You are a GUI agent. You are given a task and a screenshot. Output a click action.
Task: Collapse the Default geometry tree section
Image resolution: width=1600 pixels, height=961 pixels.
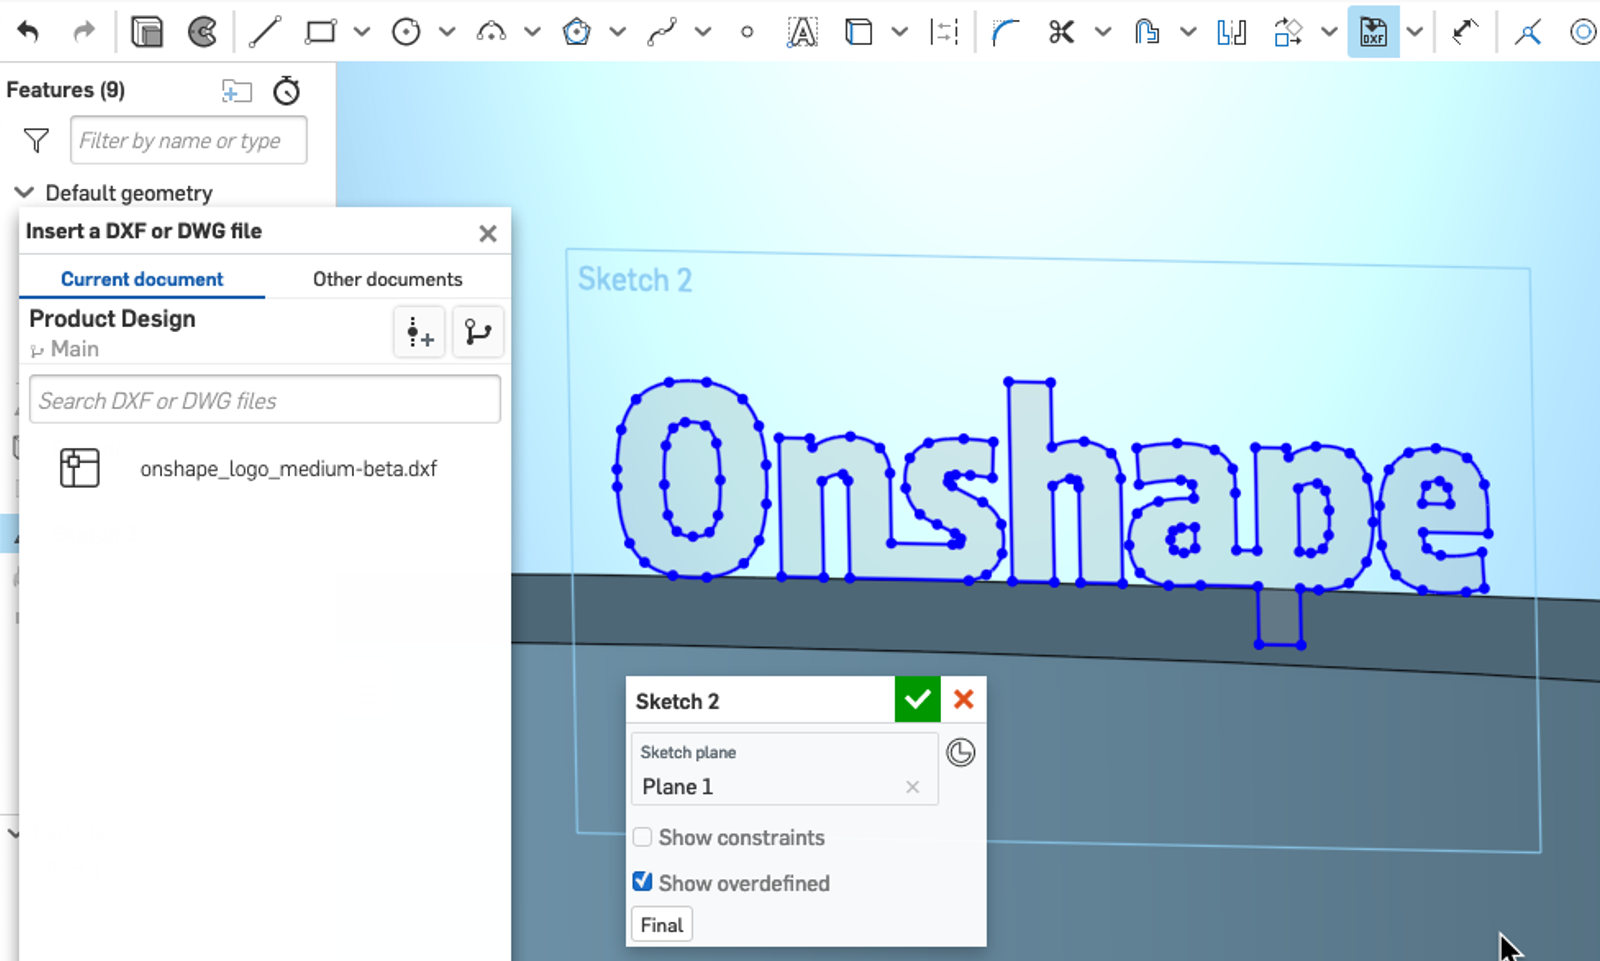pos(24,192)
